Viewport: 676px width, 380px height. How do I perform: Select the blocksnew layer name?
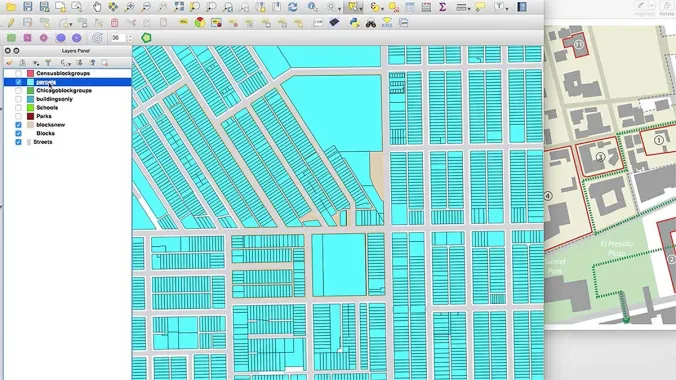point(50,125)
